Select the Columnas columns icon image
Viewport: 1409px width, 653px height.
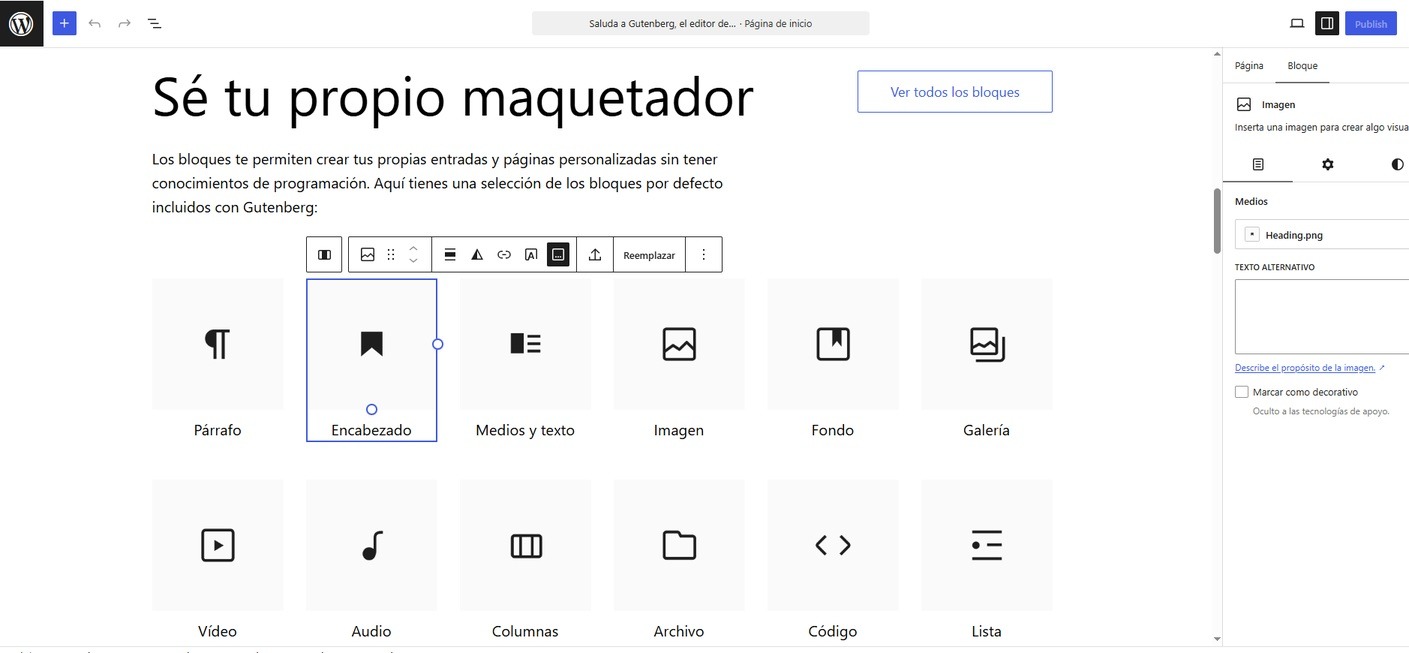pos(525,545)
